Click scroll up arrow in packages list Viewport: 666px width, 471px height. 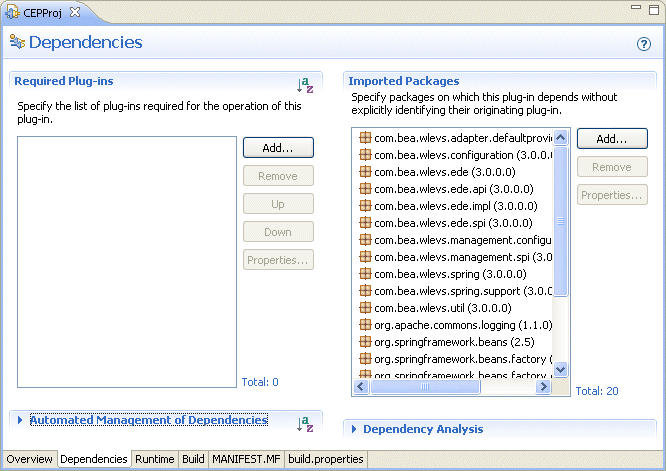(x=560, y=138)
